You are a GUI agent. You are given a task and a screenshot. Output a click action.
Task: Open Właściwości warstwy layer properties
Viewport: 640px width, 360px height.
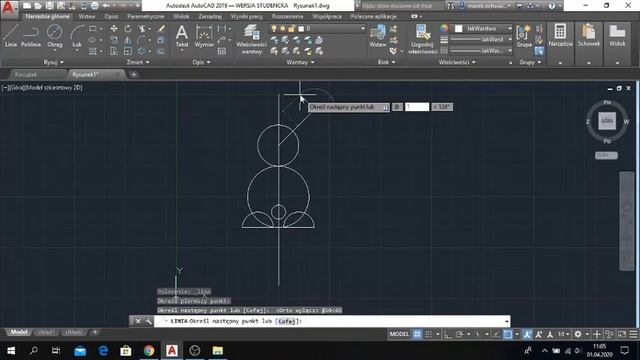tap(251, 39)
